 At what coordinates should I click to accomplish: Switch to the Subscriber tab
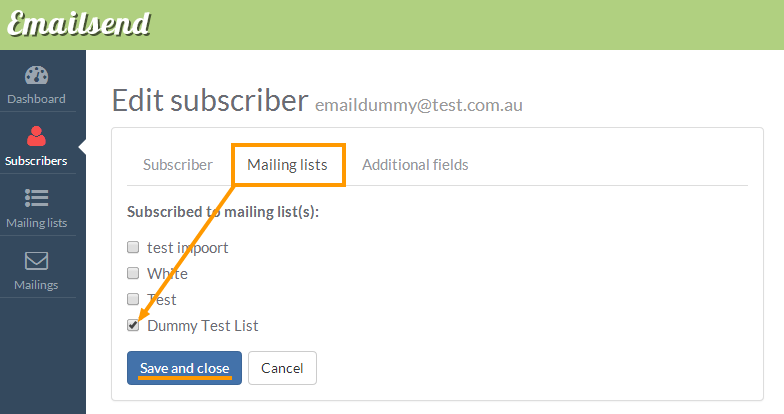(178, 164)
